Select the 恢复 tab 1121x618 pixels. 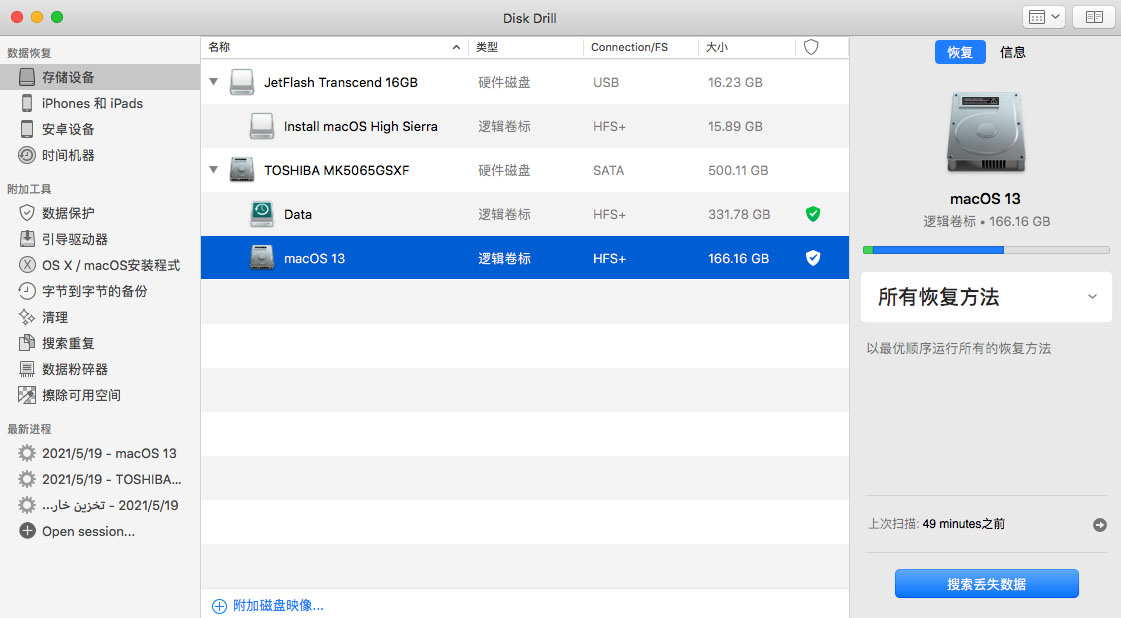pos(959,52)
